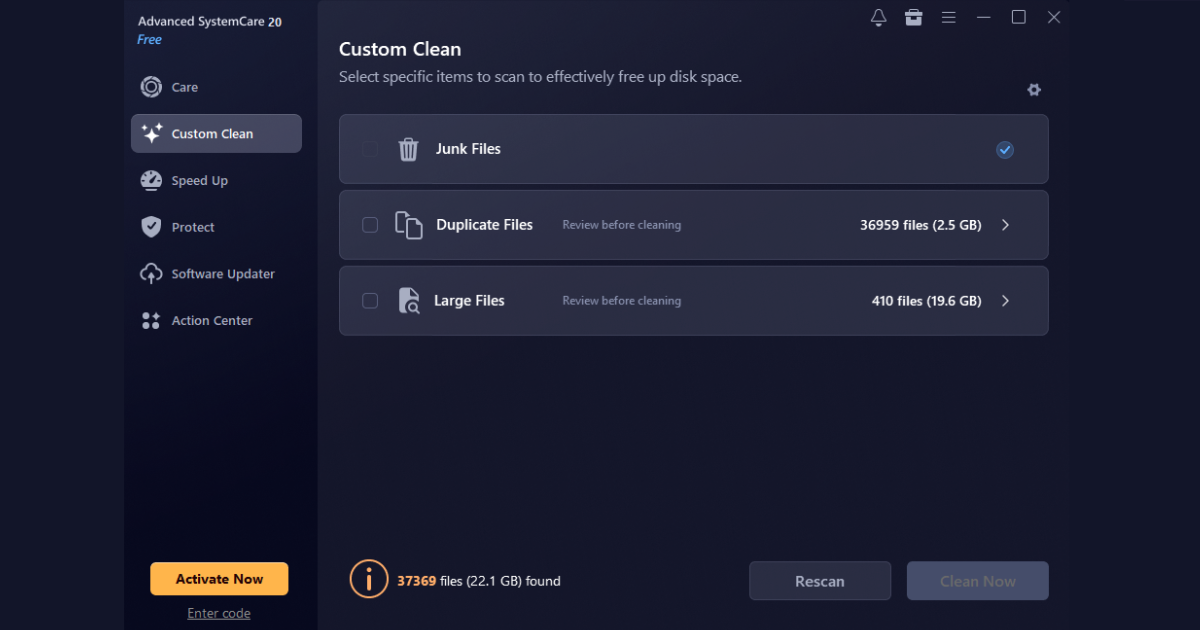Tick the Duplicate Files checkbox
This screenshot has height=630, width=1200.
tap(370, 225)
